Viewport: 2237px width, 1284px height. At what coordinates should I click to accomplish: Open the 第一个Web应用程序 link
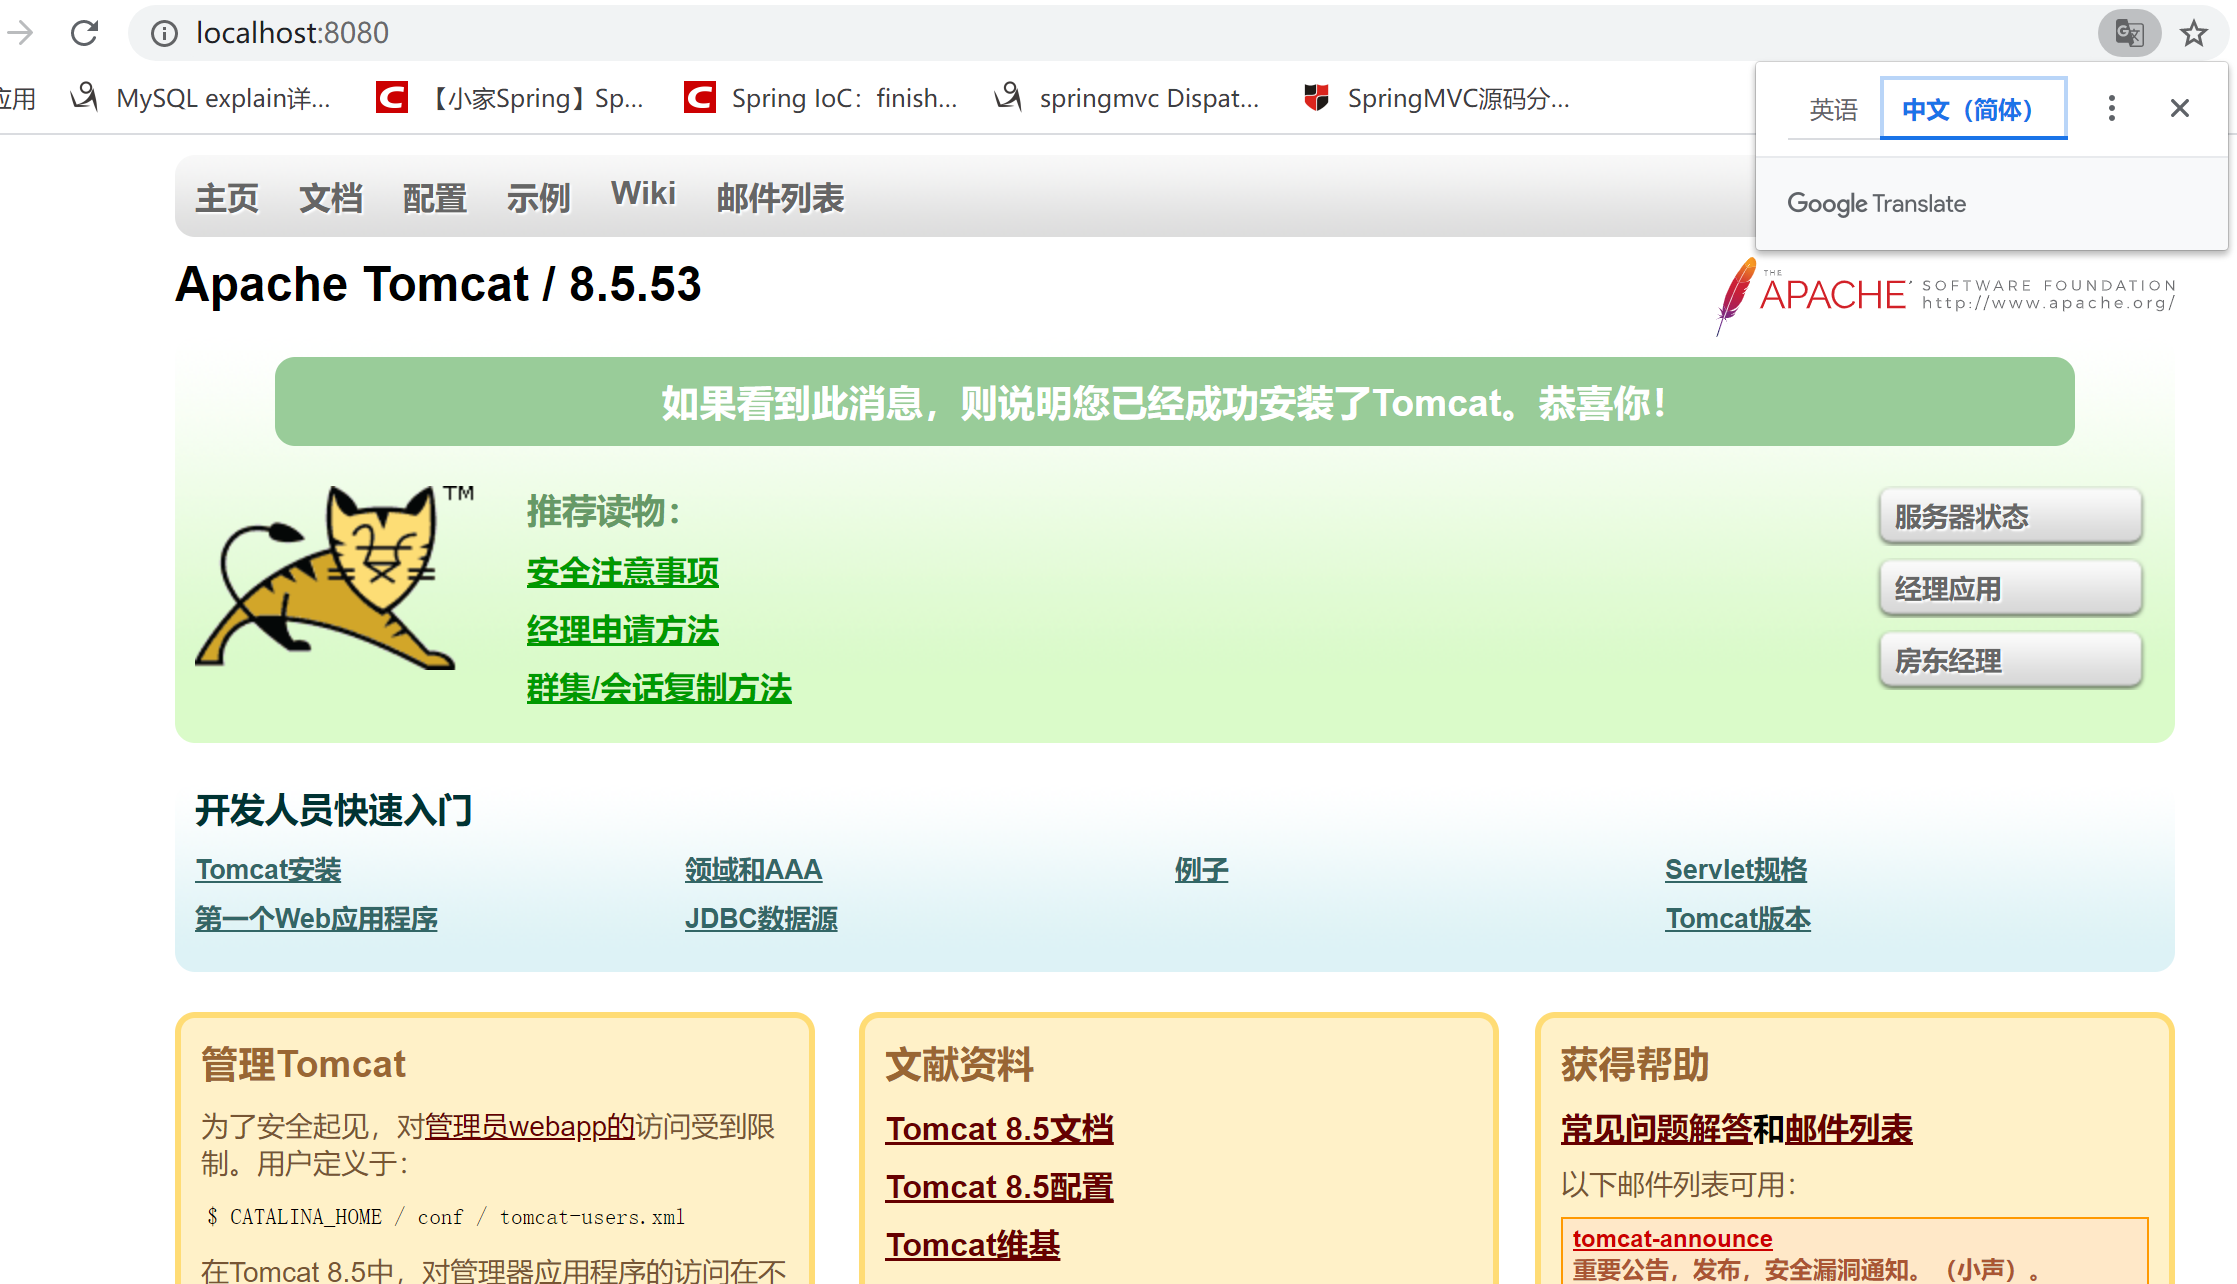click(316, 919)
